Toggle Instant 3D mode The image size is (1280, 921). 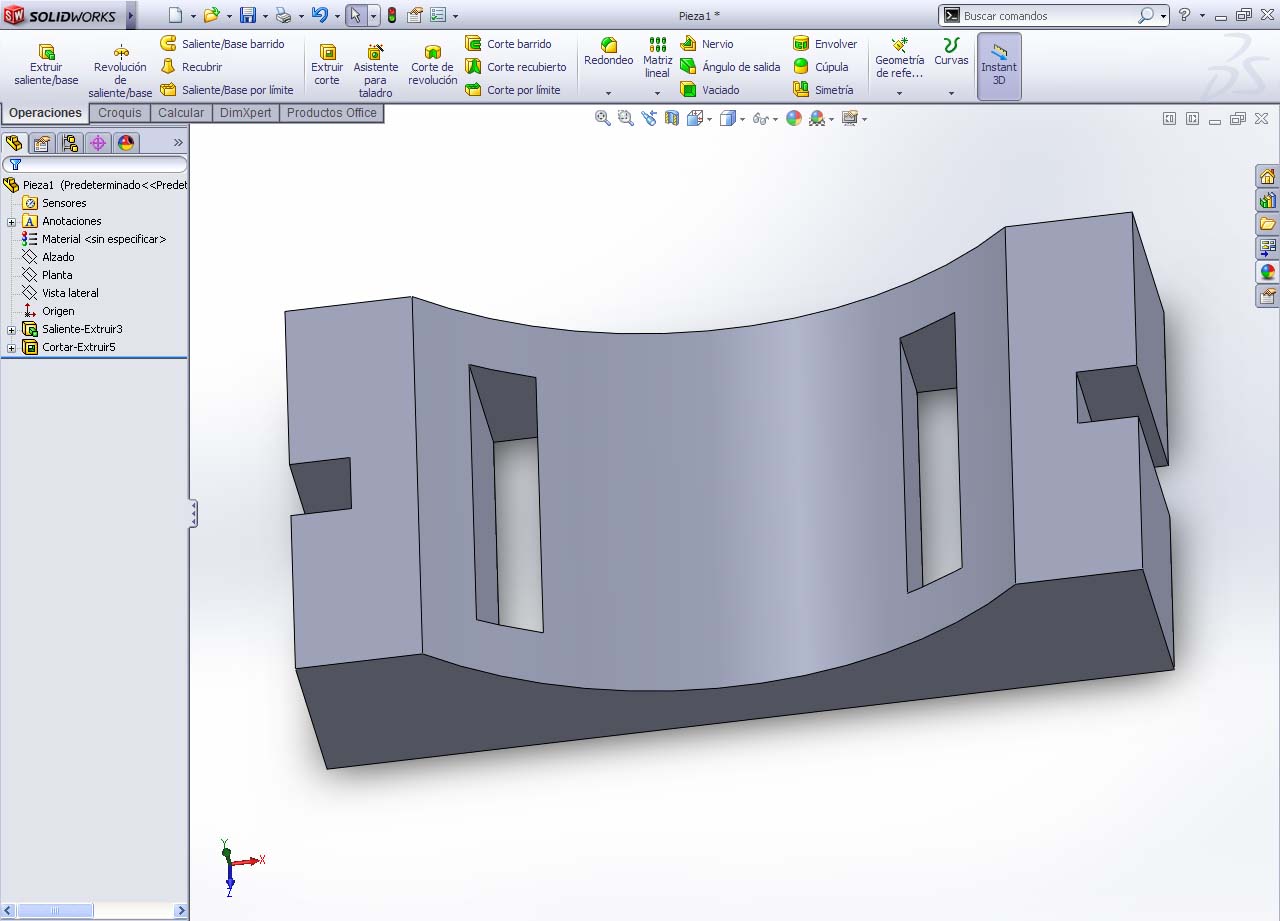point(999,66)
